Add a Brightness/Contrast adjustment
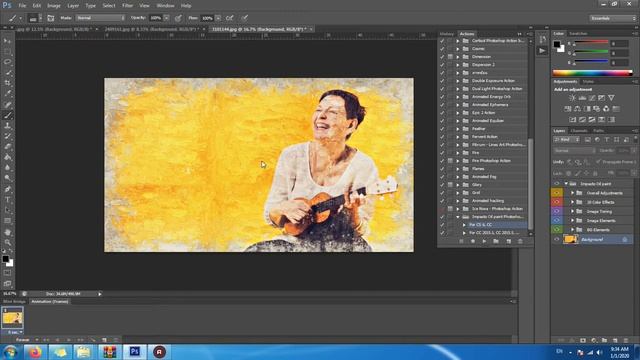The image size is (640, 360). click(572, 98)
